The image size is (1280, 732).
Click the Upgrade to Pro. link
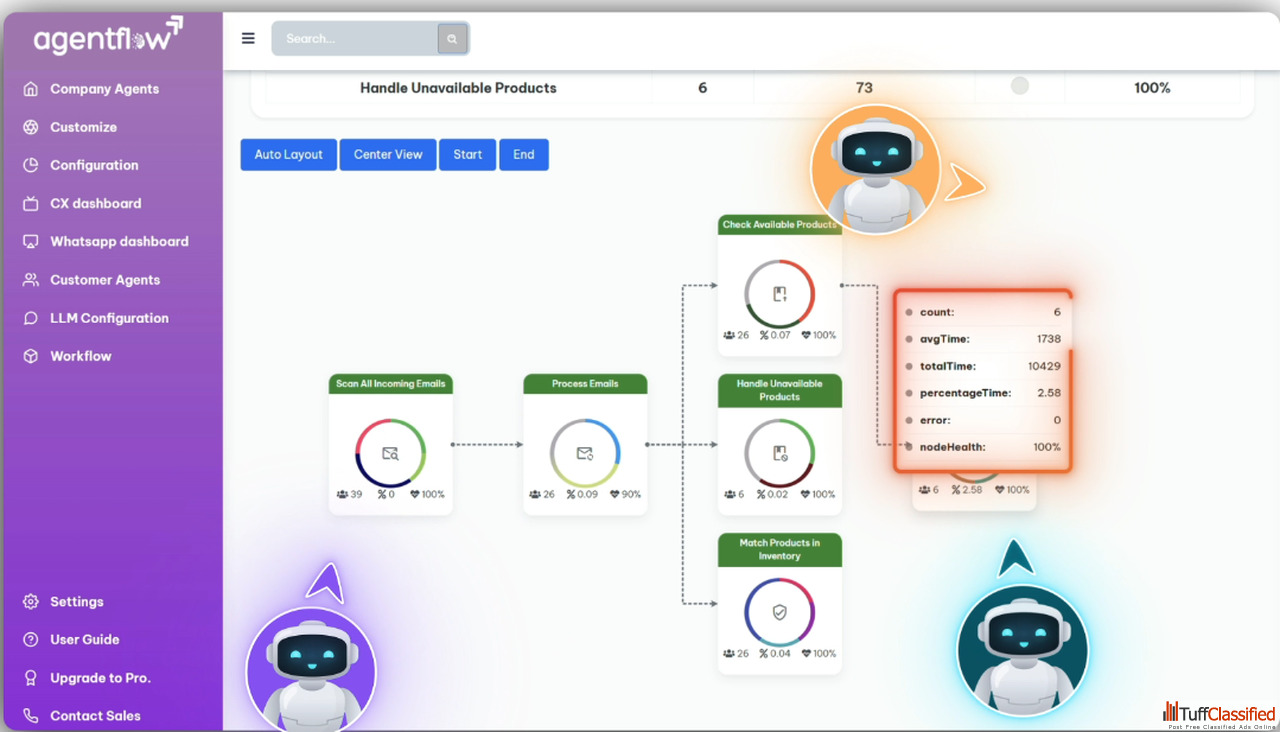tap(100, 678)
